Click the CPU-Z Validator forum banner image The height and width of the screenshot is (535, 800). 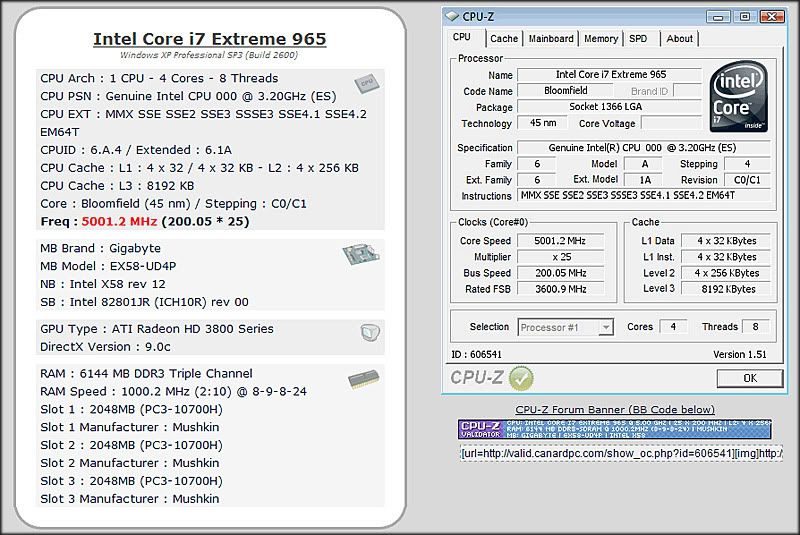[614, 429]
